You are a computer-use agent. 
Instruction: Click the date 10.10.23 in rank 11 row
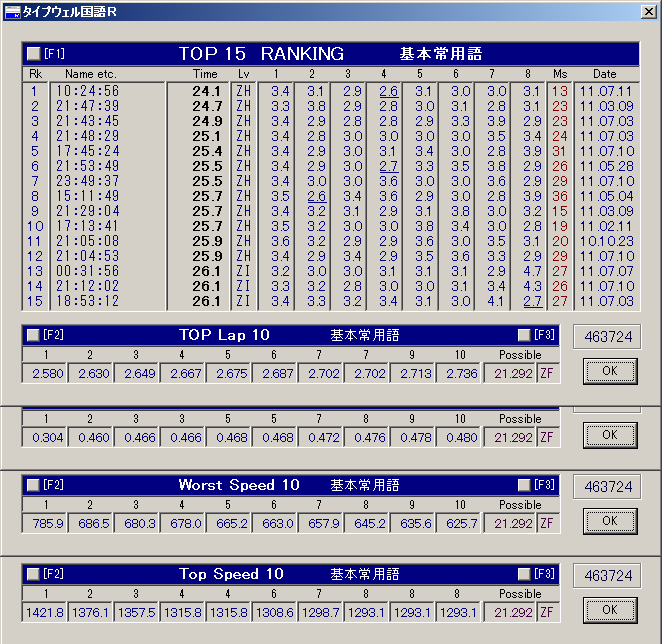click(x=606, y=241)
